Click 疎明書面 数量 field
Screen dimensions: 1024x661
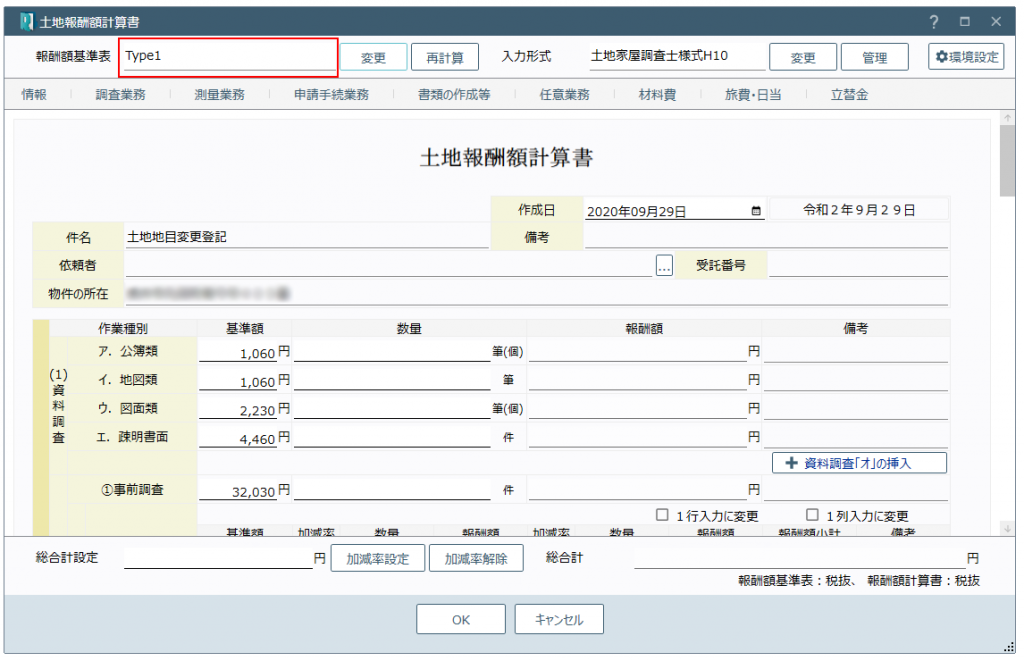392,438
